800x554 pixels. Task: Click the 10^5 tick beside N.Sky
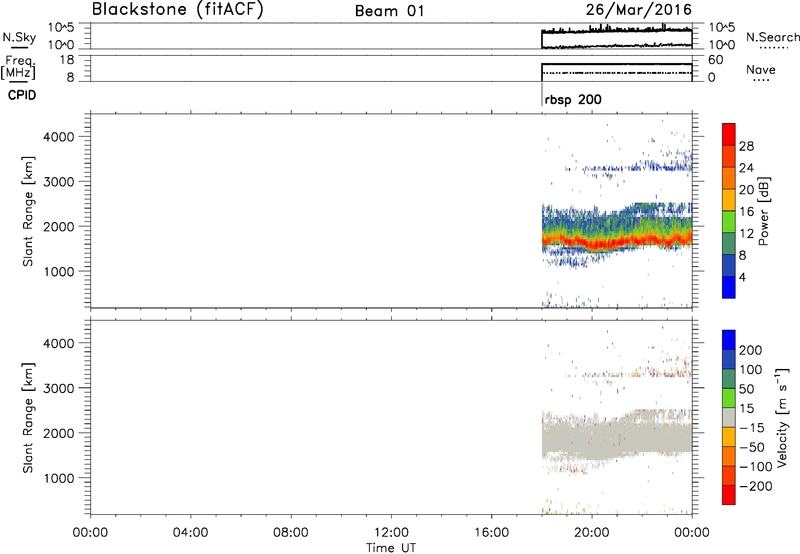click(x=61, y=28)
